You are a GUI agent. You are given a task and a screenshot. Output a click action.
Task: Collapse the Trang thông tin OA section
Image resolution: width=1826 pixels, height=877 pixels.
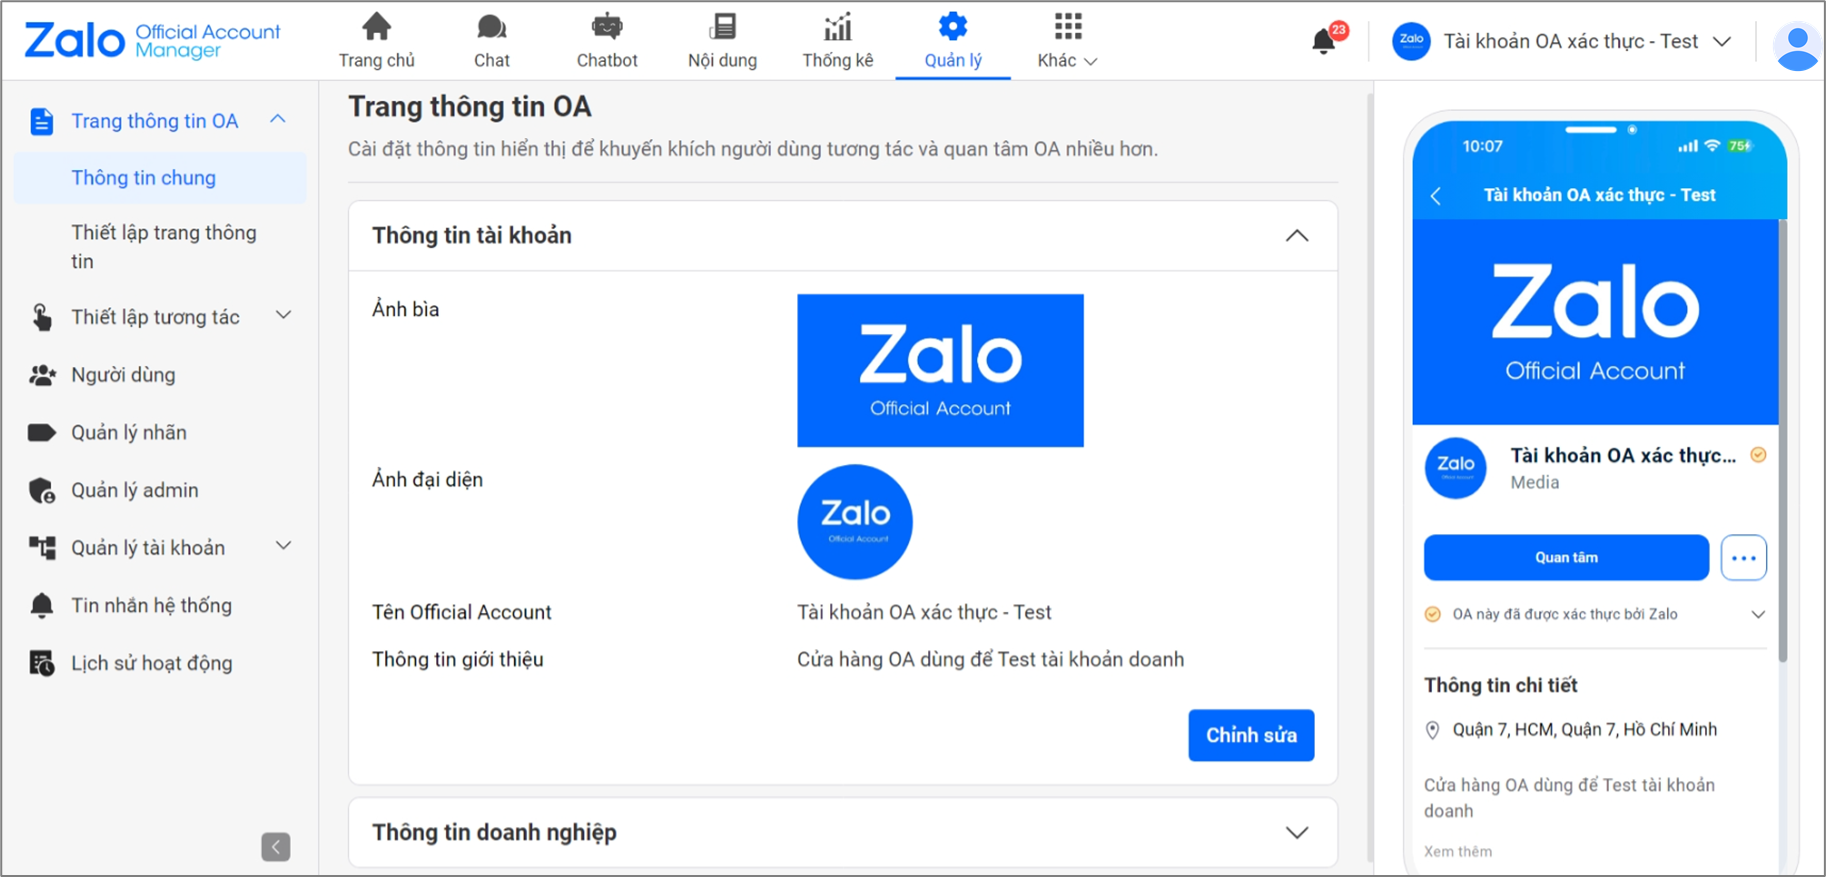280,118
